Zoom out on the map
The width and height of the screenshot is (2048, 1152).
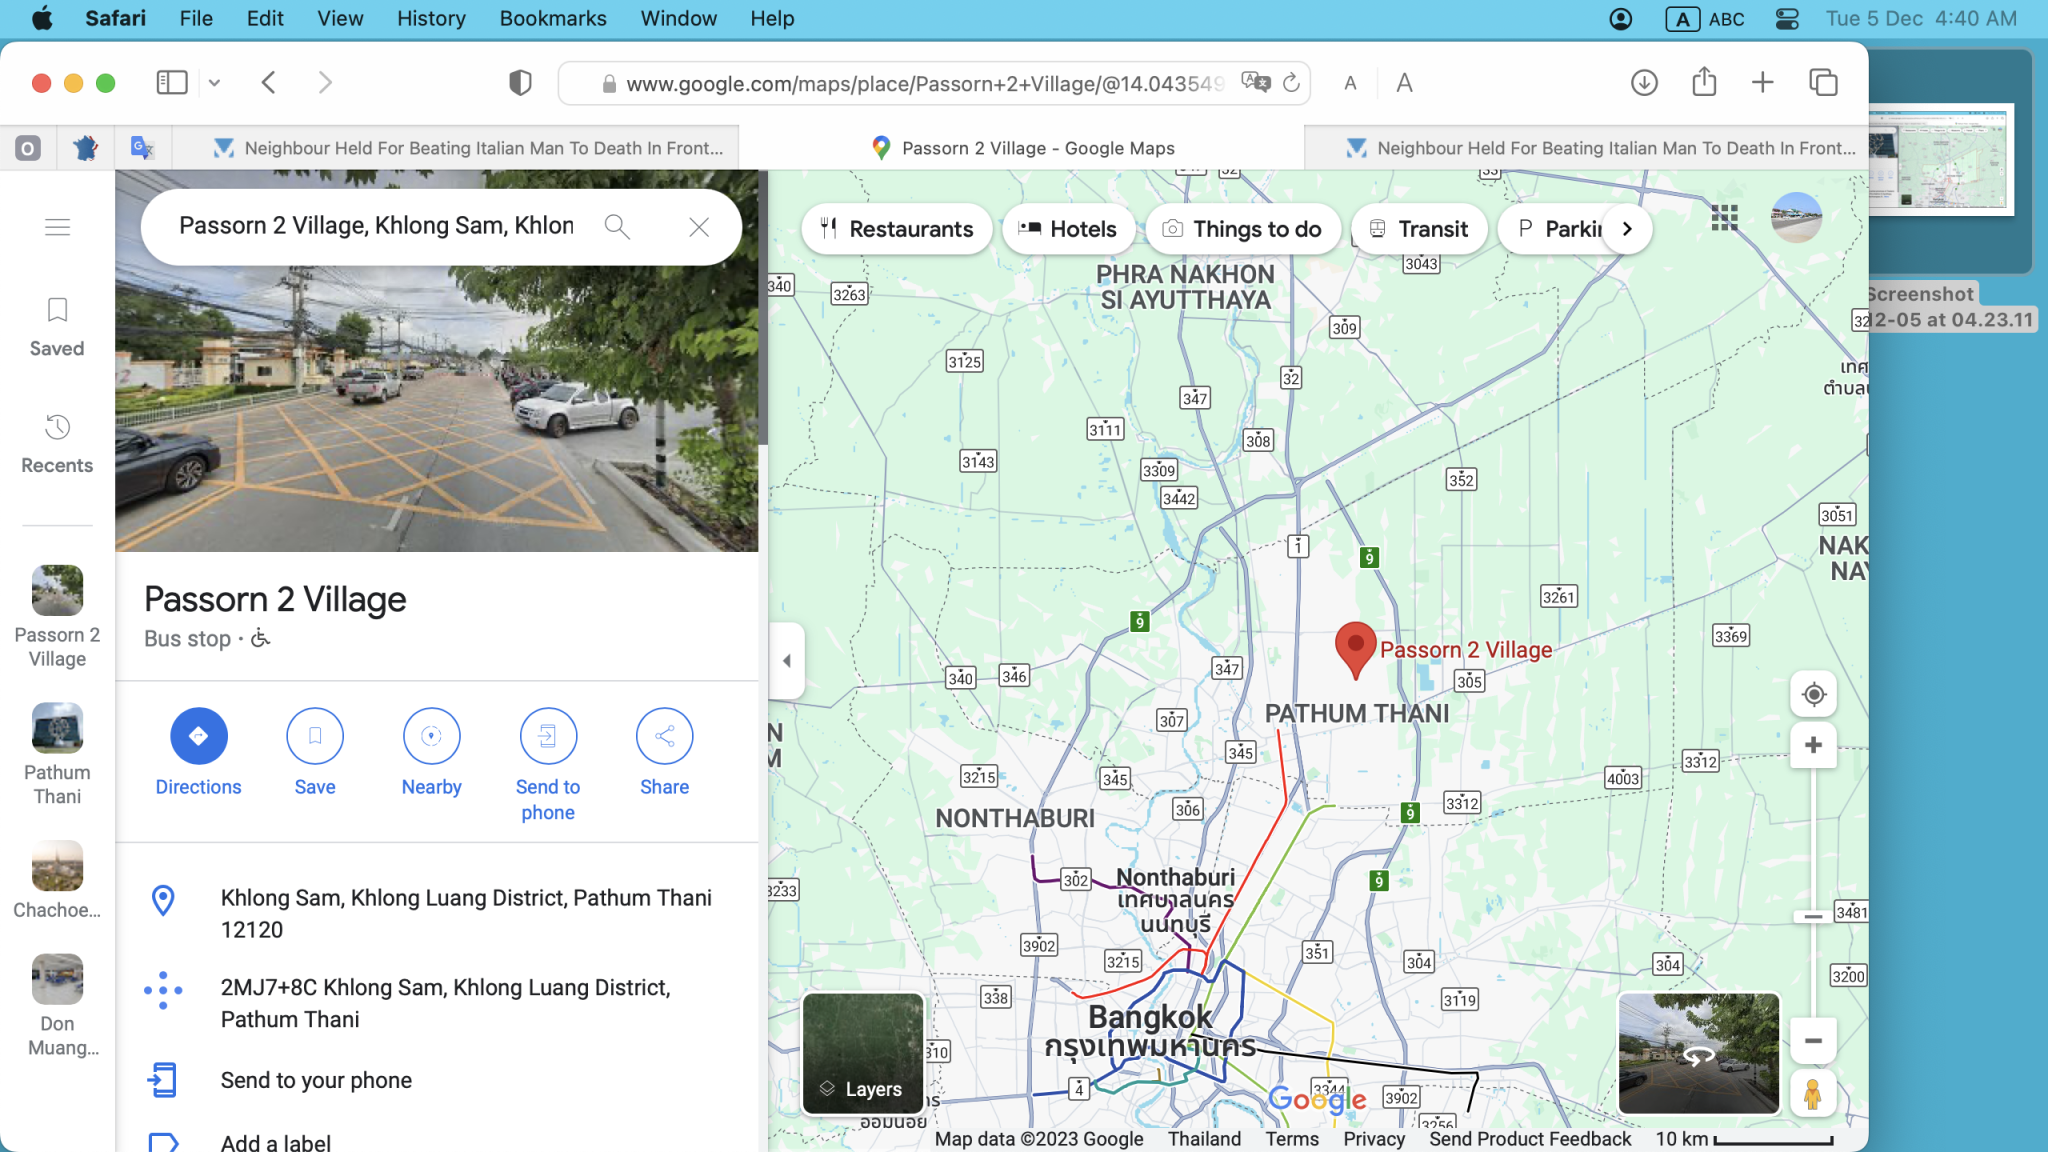tap(1813, 1040)
